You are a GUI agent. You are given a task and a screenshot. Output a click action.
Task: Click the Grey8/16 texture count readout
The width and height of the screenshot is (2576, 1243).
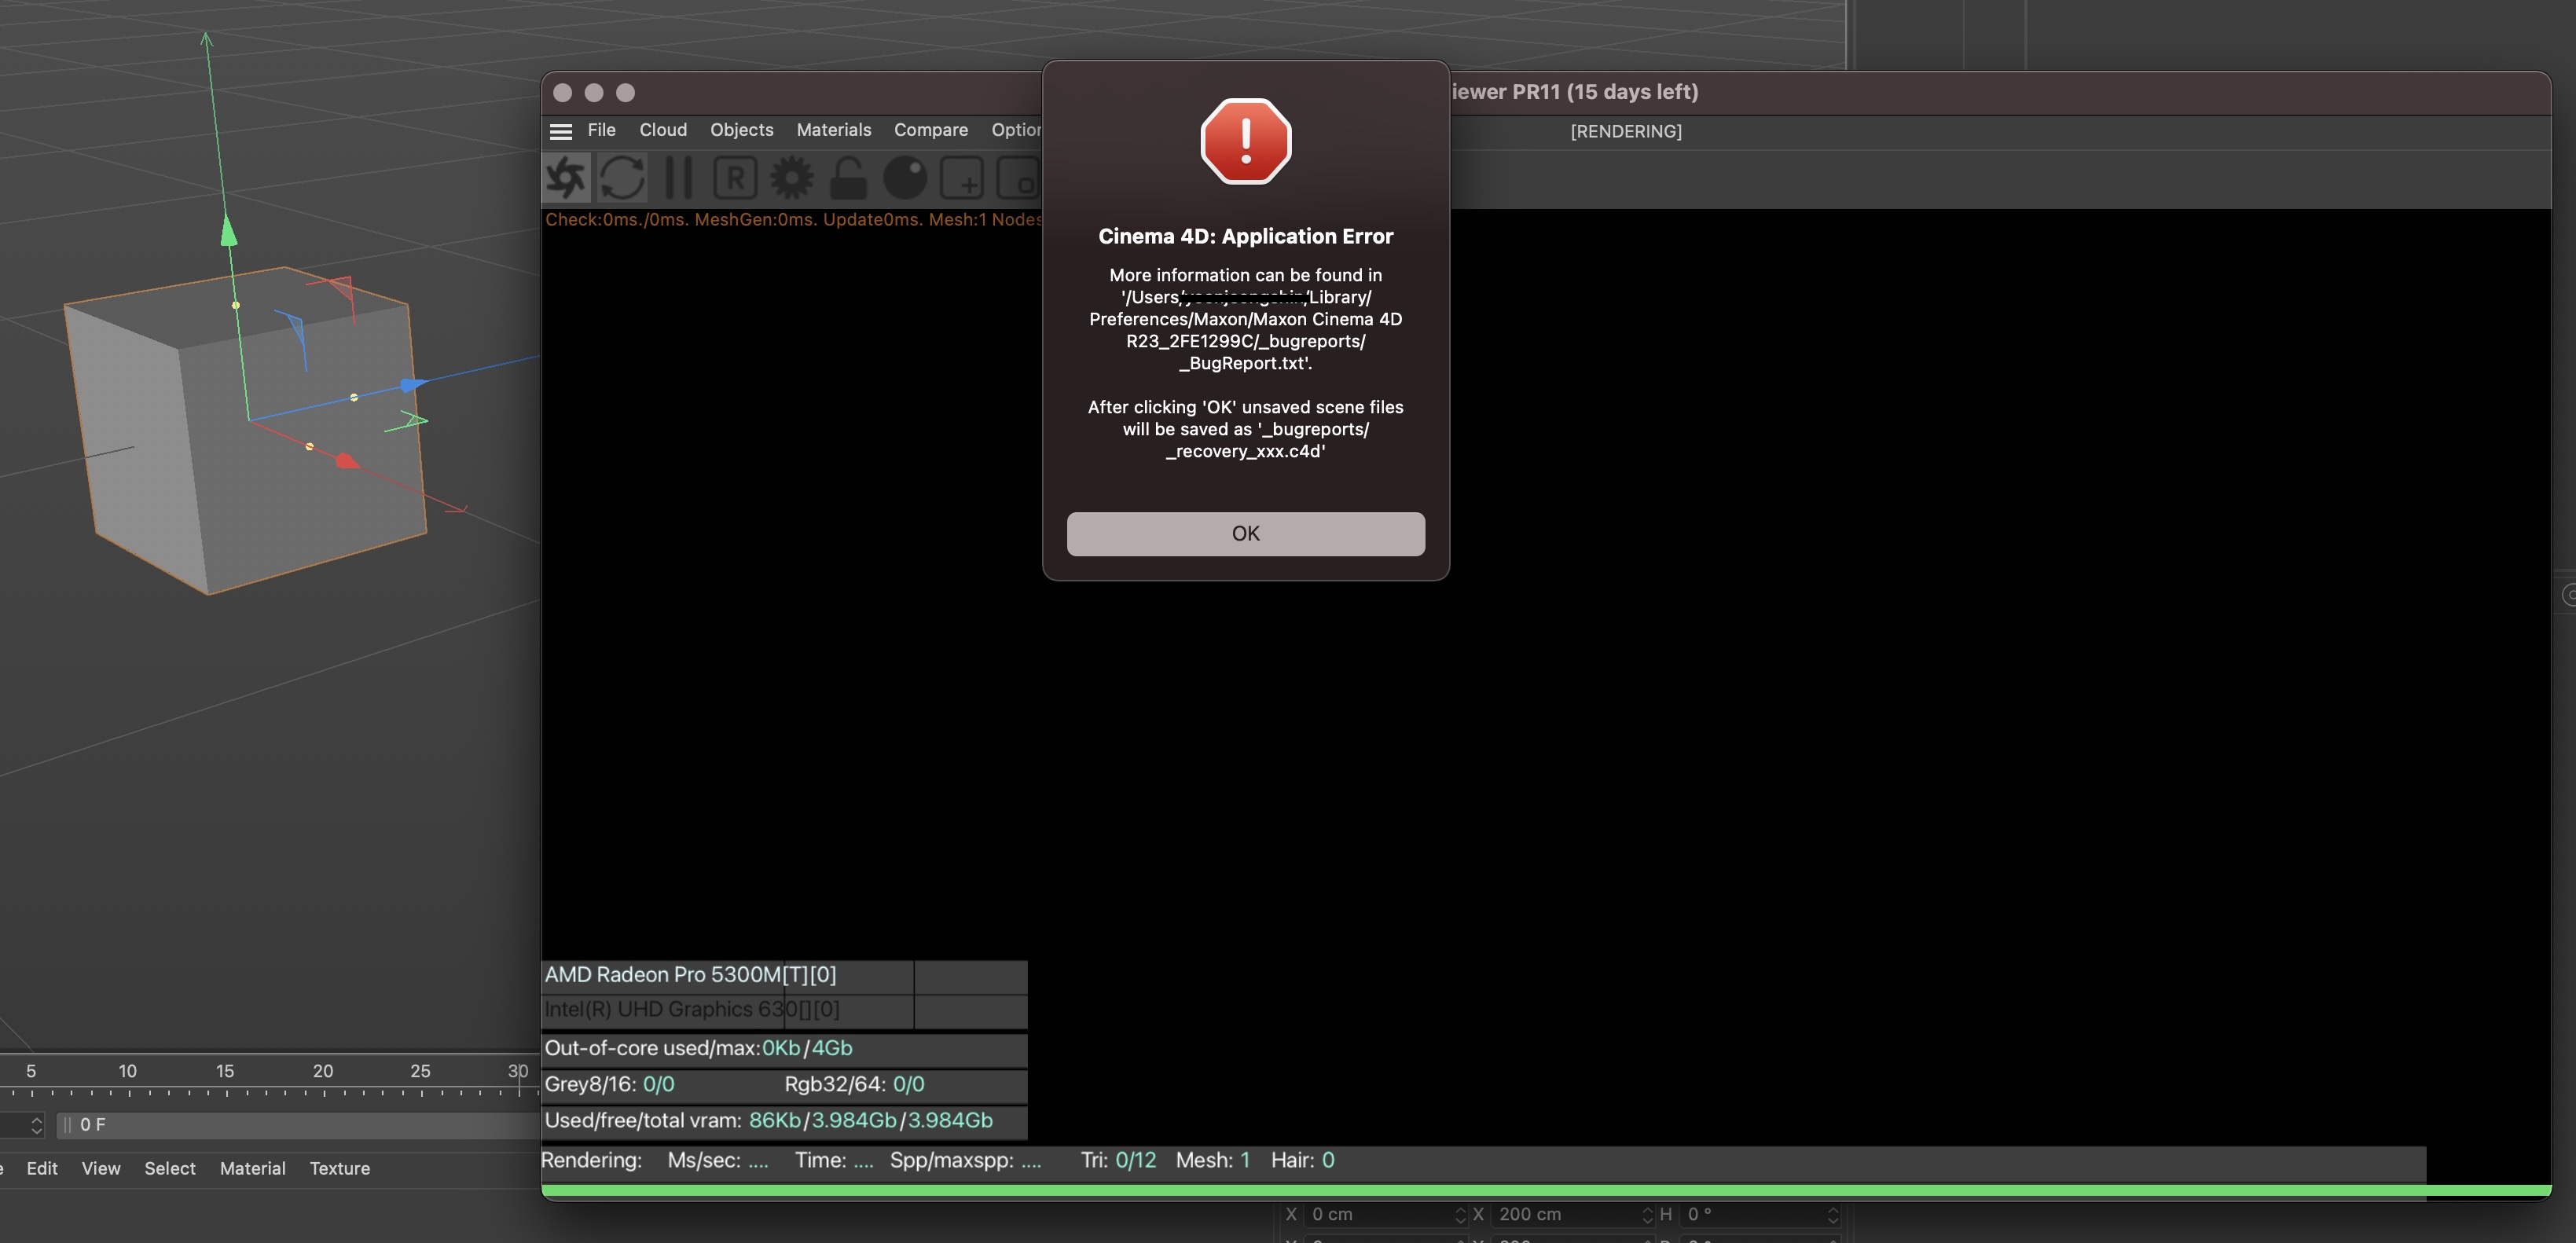(x=609, y=1084)
